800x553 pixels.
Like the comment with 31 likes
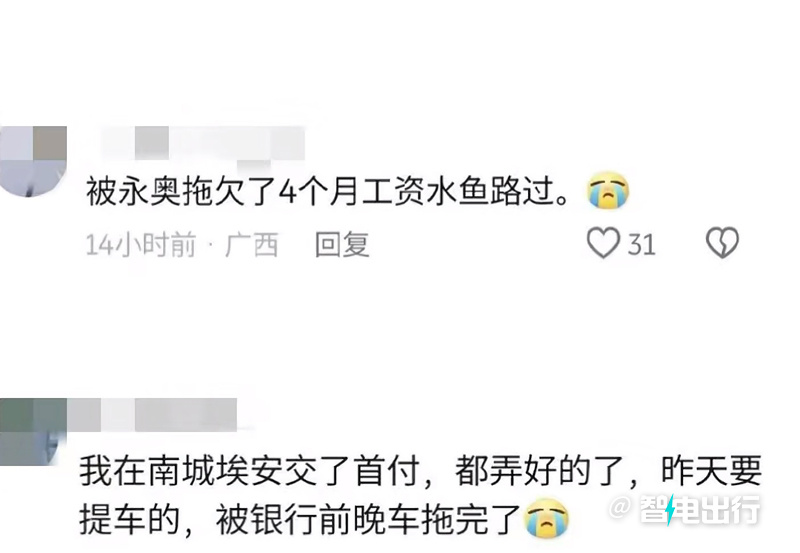coord(604,243)
